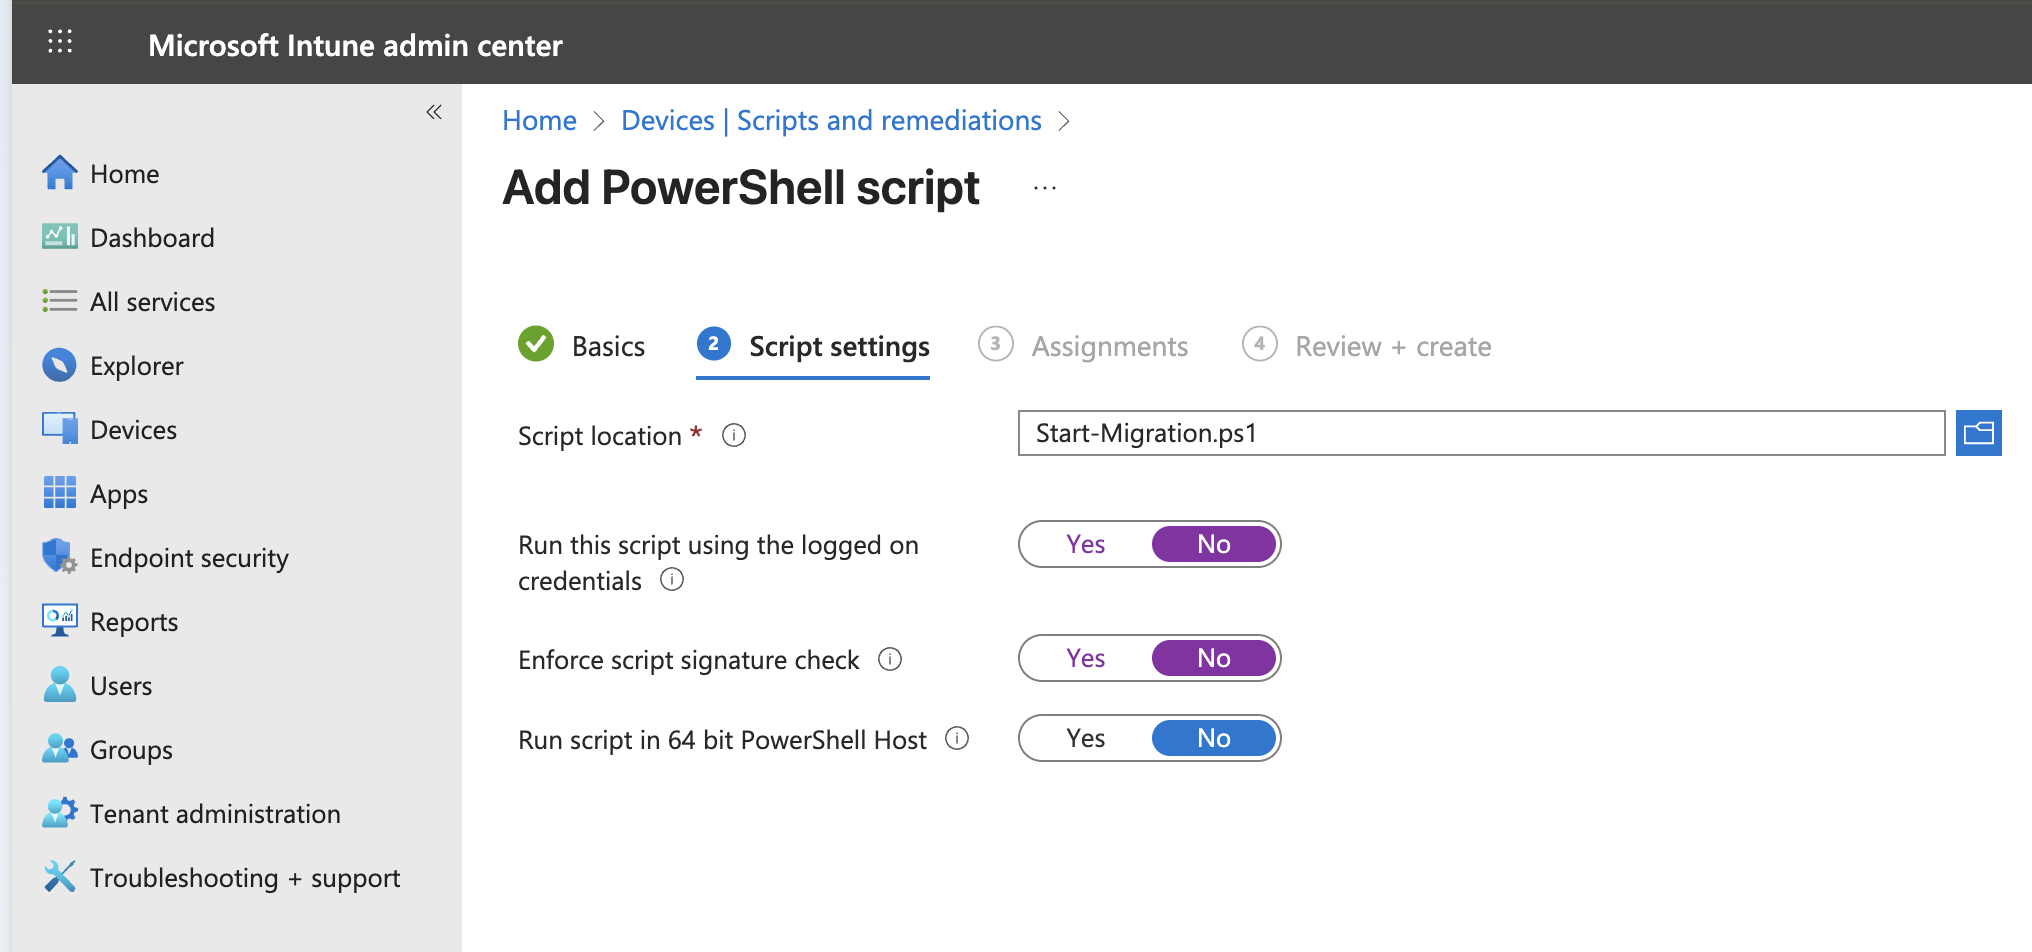The height and width of the screenshot is (952, 2032).
Task: Open the Dashboard from the sidebar
Action: [x=152, y=237]
